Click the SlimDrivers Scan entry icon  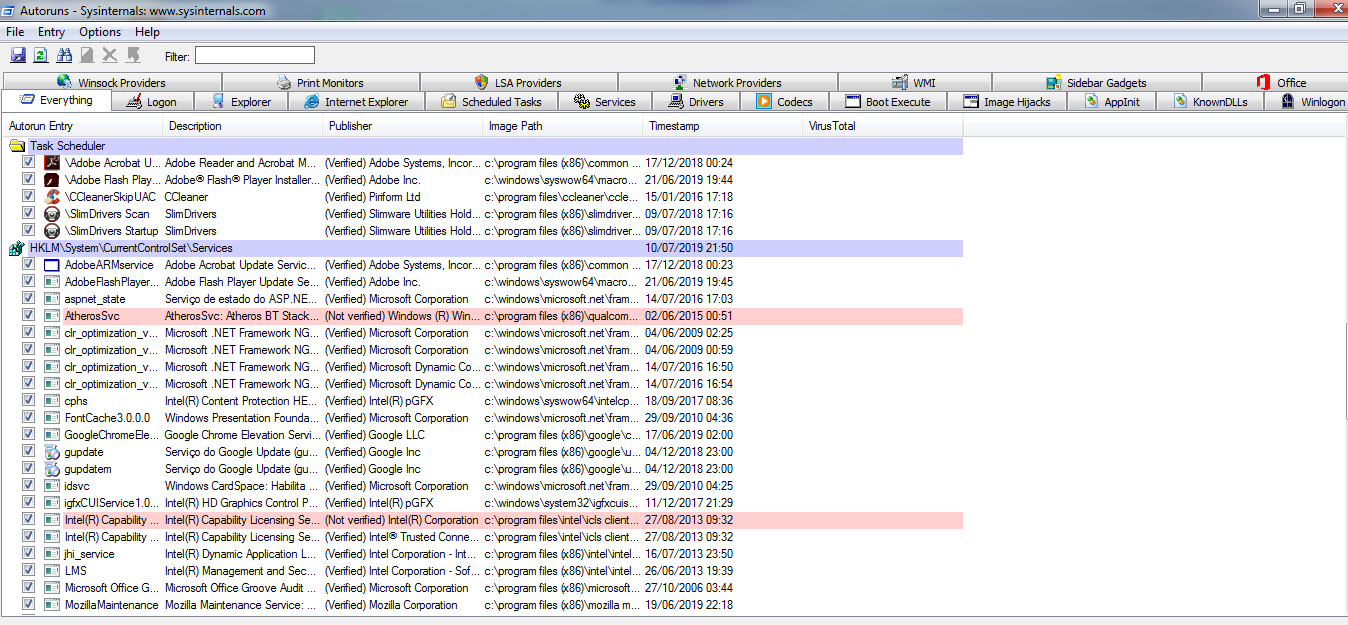[52, 214]
